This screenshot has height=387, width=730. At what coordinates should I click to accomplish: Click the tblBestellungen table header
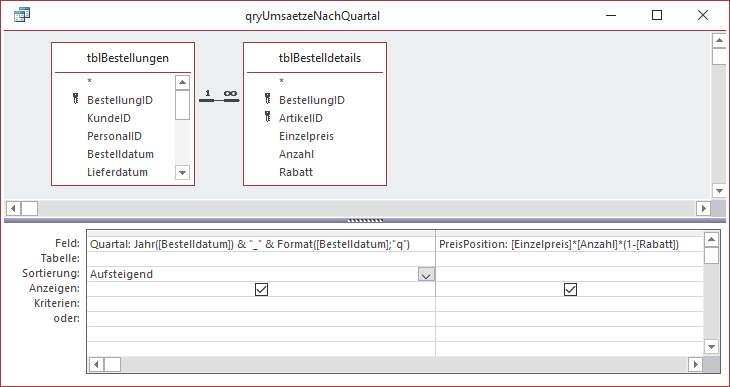coord(123,58)
